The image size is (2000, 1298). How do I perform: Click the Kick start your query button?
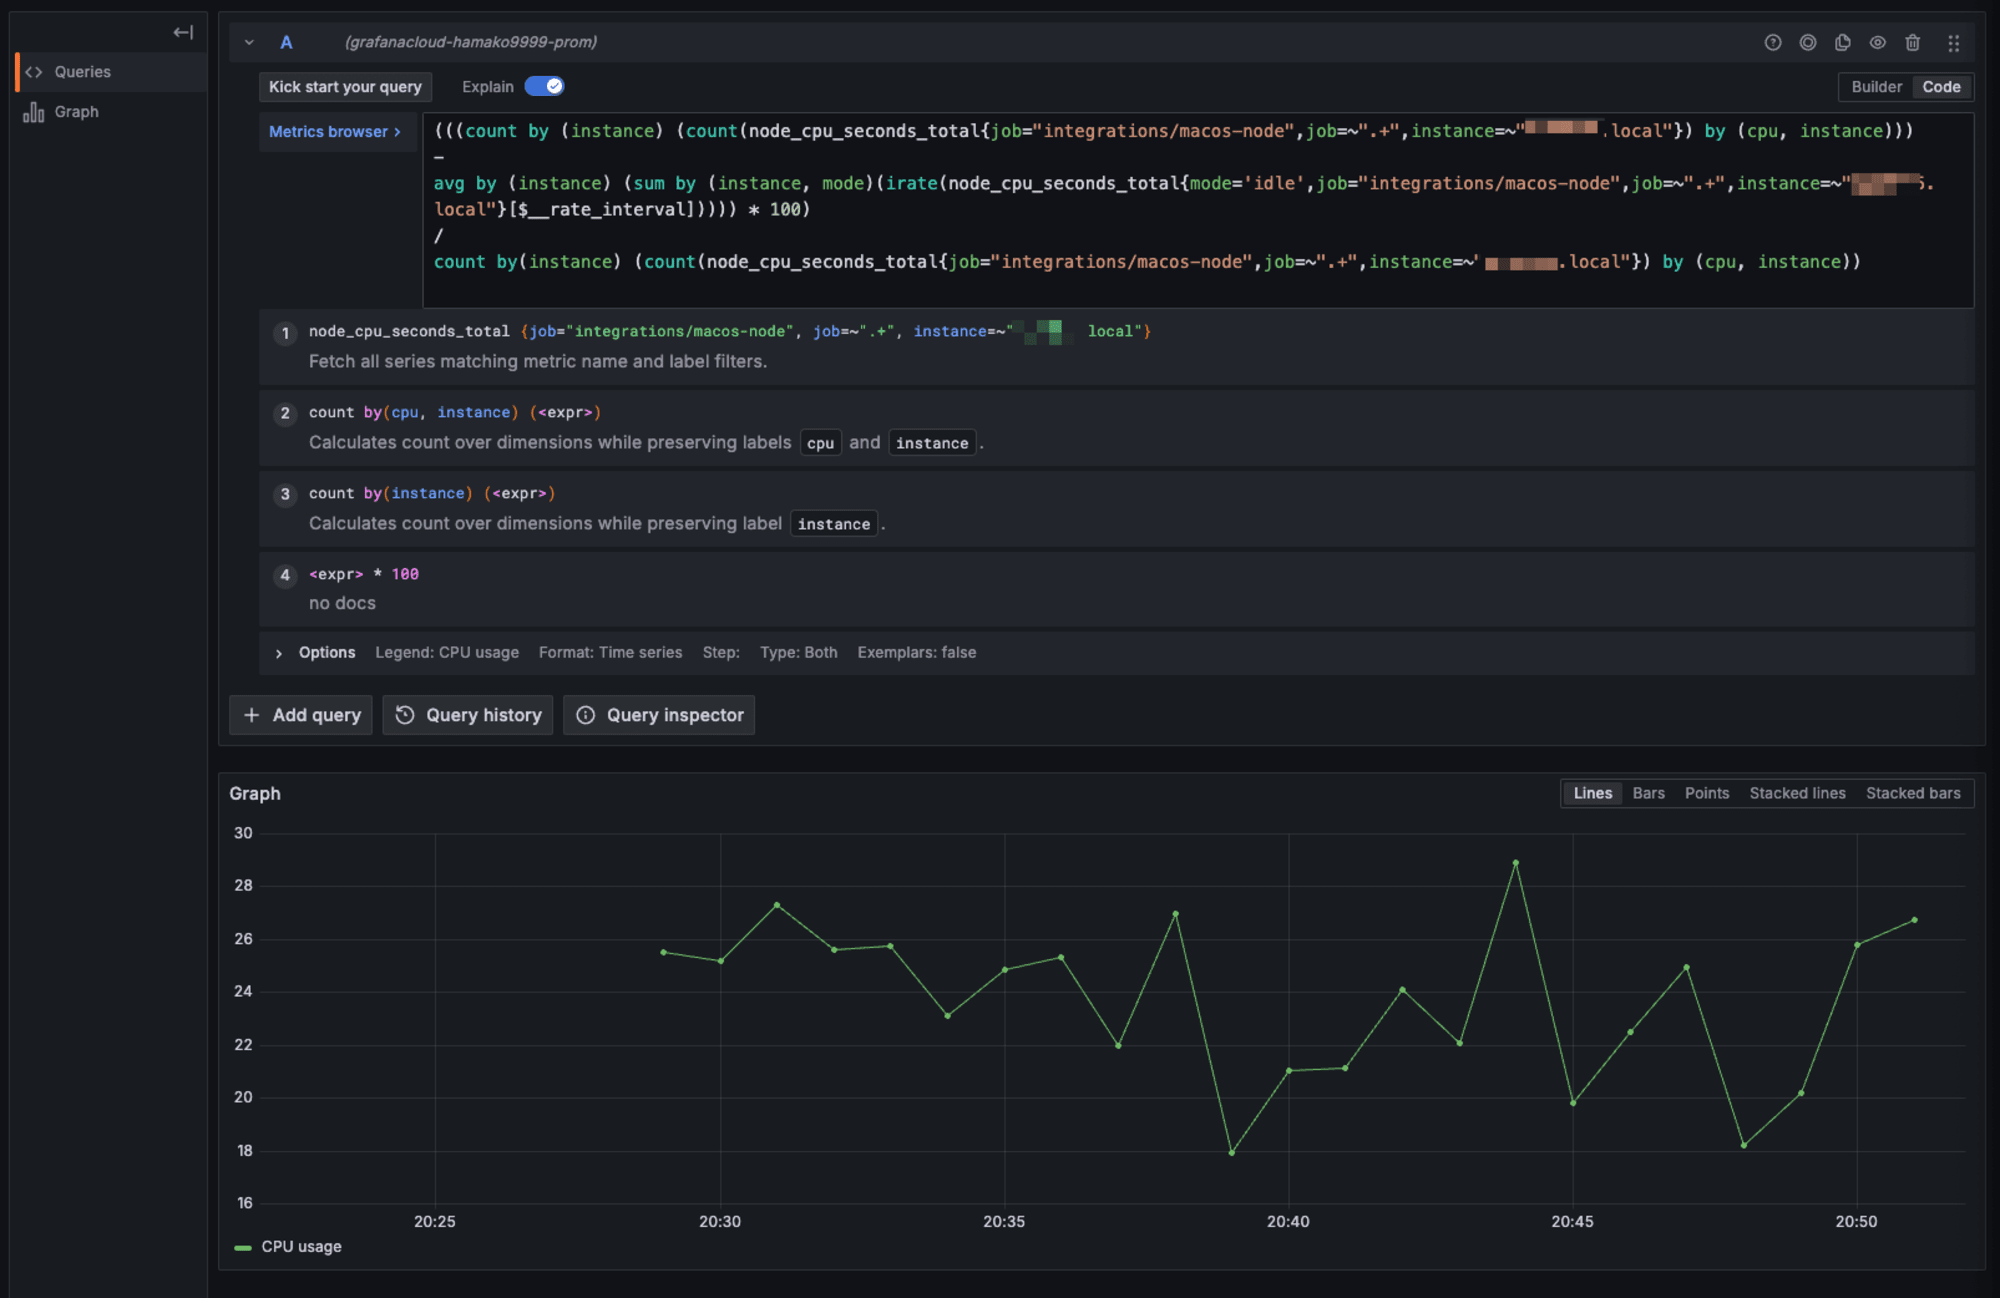[x=345, y=87]
